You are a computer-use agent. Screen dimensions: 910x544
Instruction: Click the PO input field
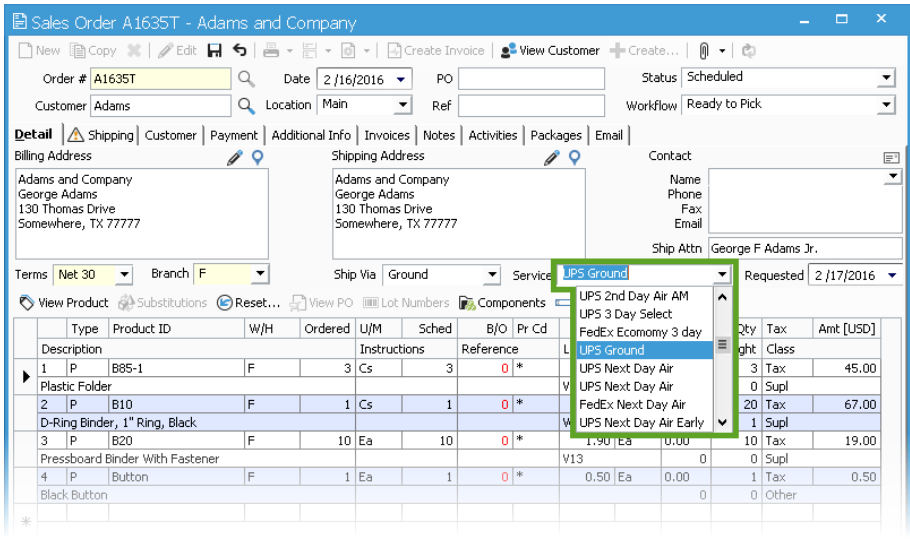tap(532, 79)
